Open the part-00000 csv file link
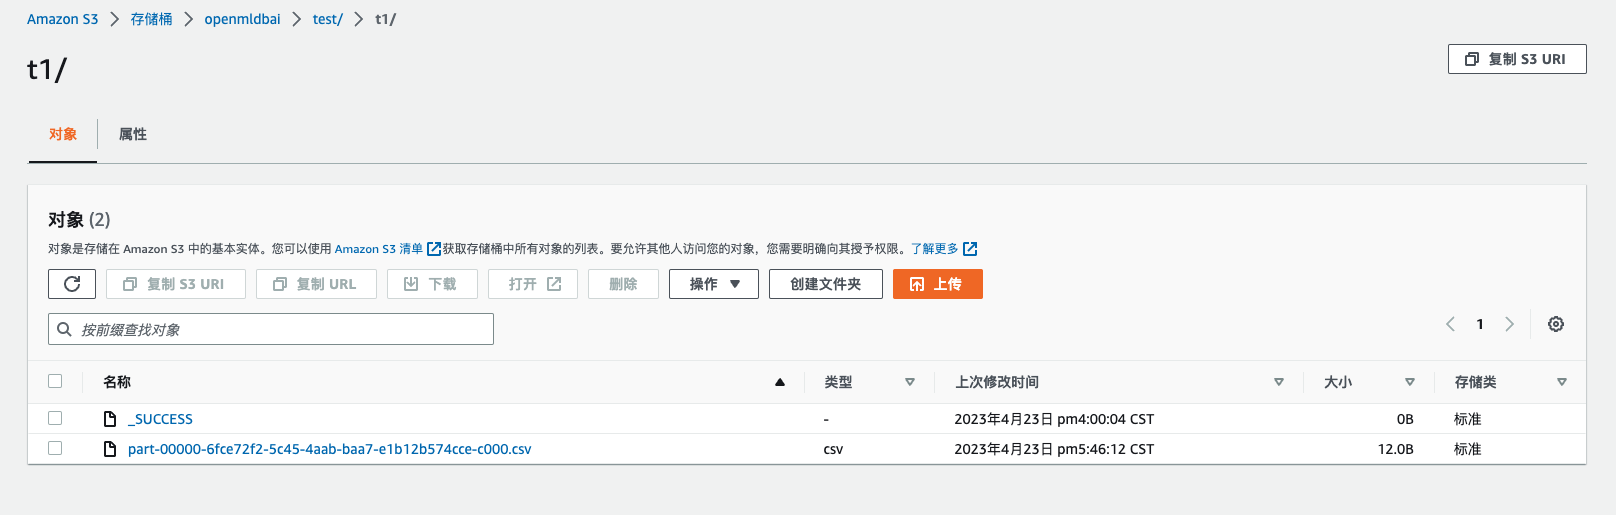Screen dimensions: 1616x515 point(330,449)
